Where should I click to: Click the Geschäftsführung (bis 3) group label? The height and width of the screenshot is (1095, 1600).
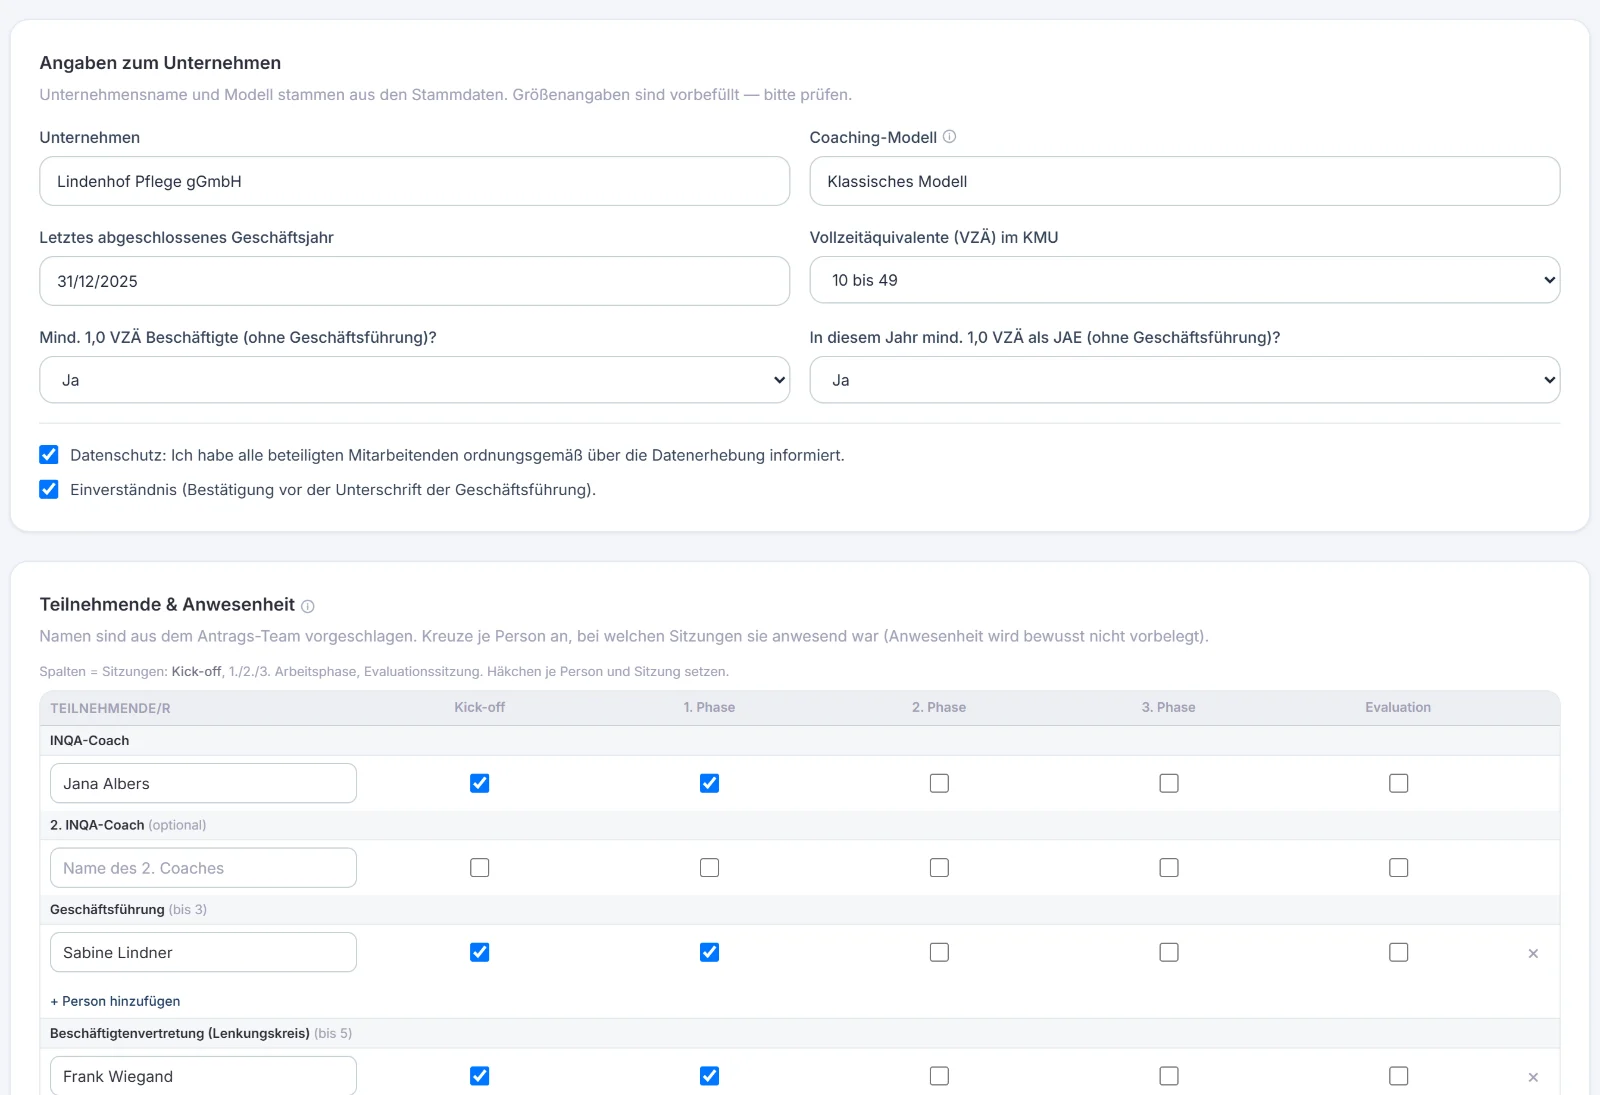click(128, 909)
